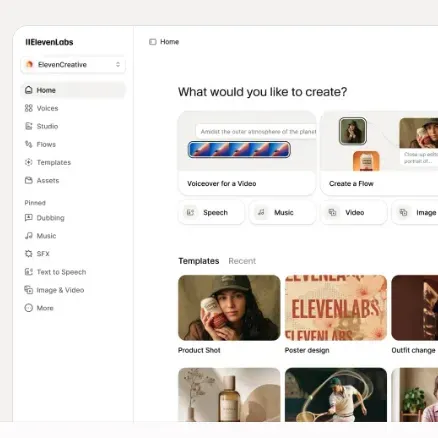Screen dimensions: 438x438
Task: Click the portrait node in Create a Flow card
Action: coord(353,131)
